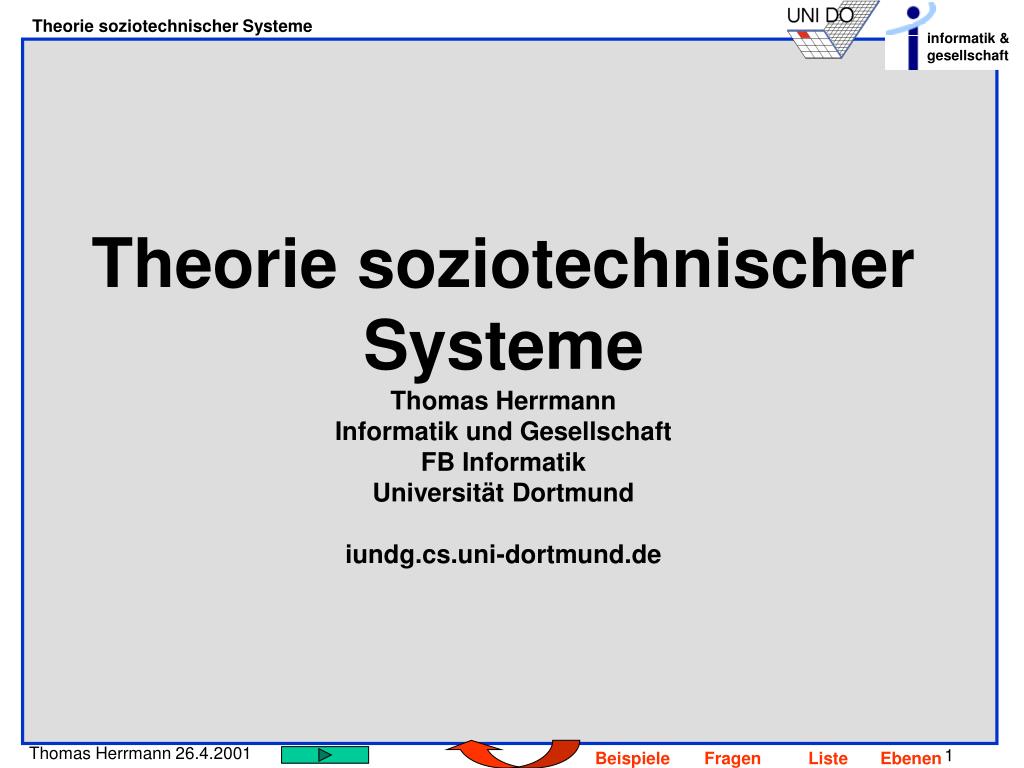The height and width of the screenshot is (768, 1024).
Task: Click the informatik & gesellschaft logo
Action: (950, 37)
